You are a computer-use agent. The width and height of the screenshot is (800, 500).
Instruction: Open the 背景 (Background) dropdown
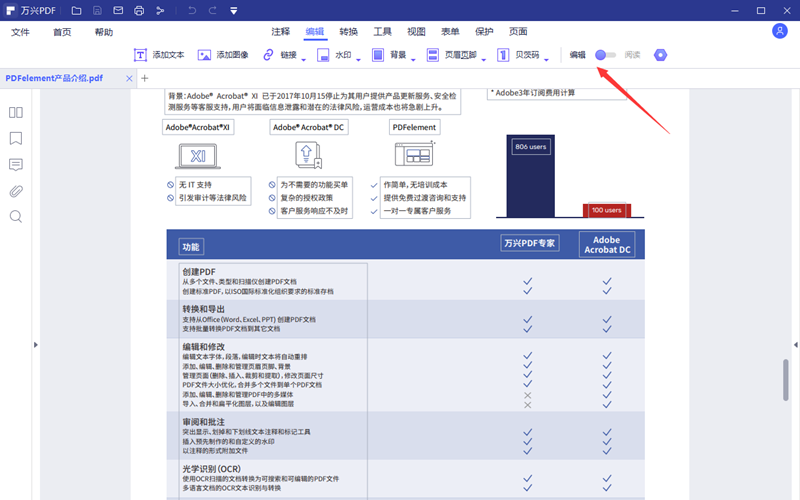[412, 58]
